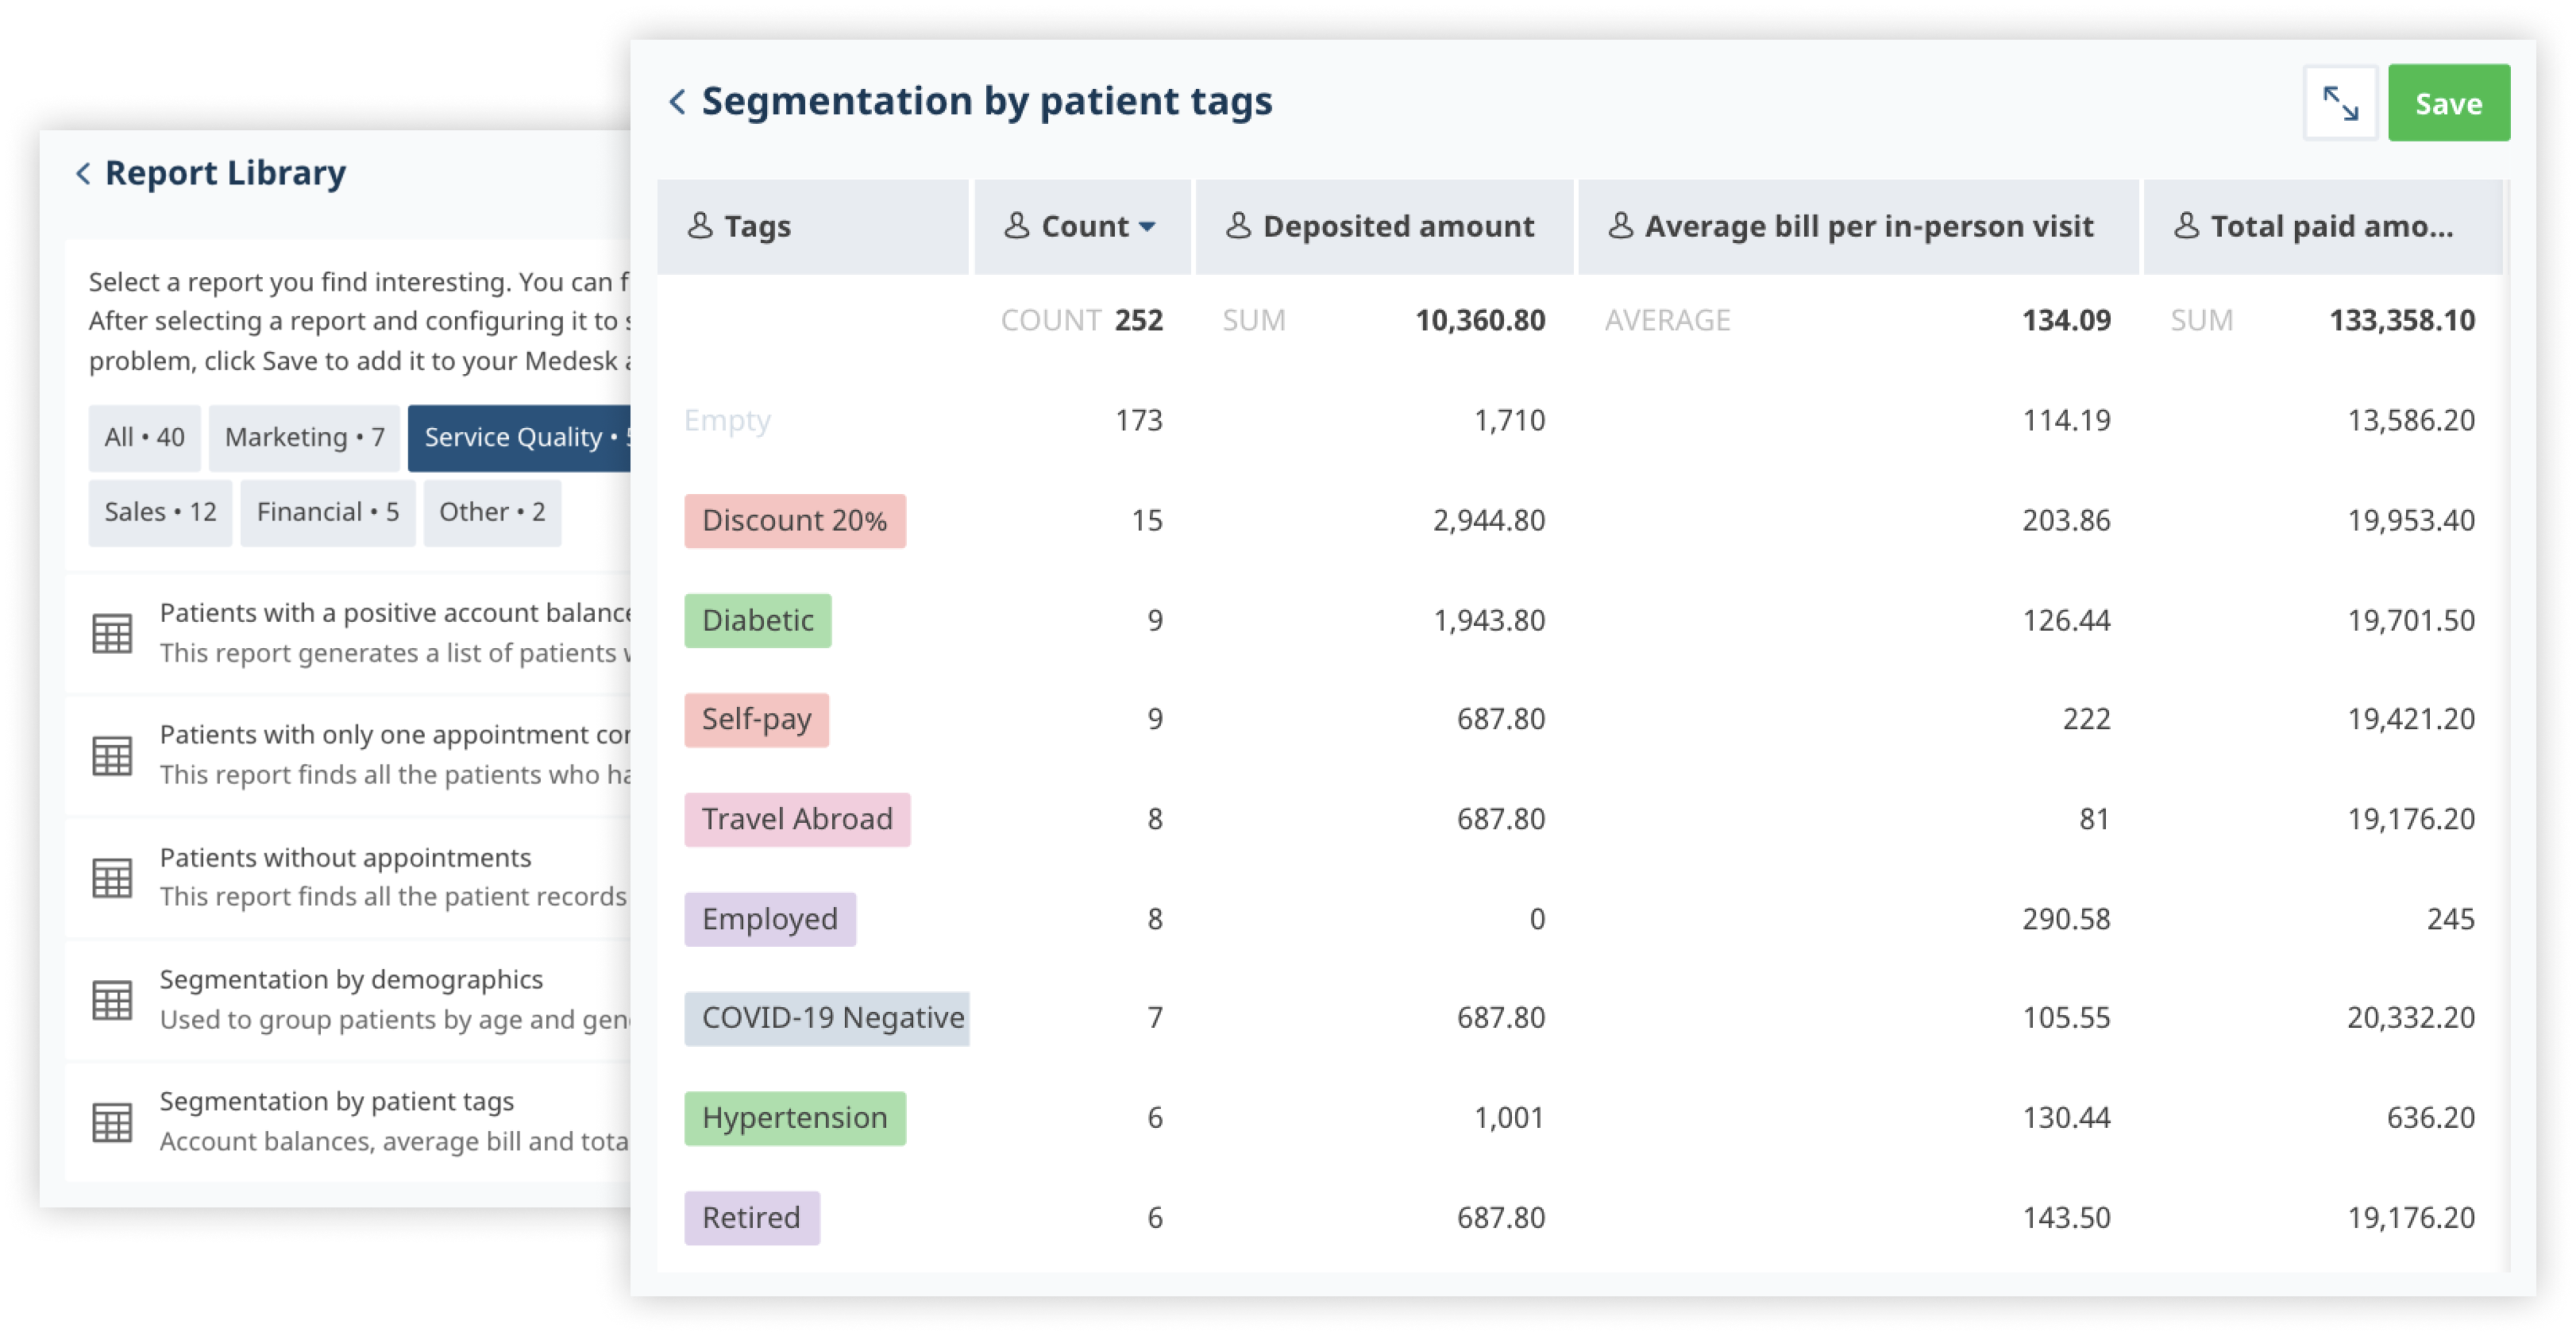Click the green Hypertension tag

coord(794,1118)
